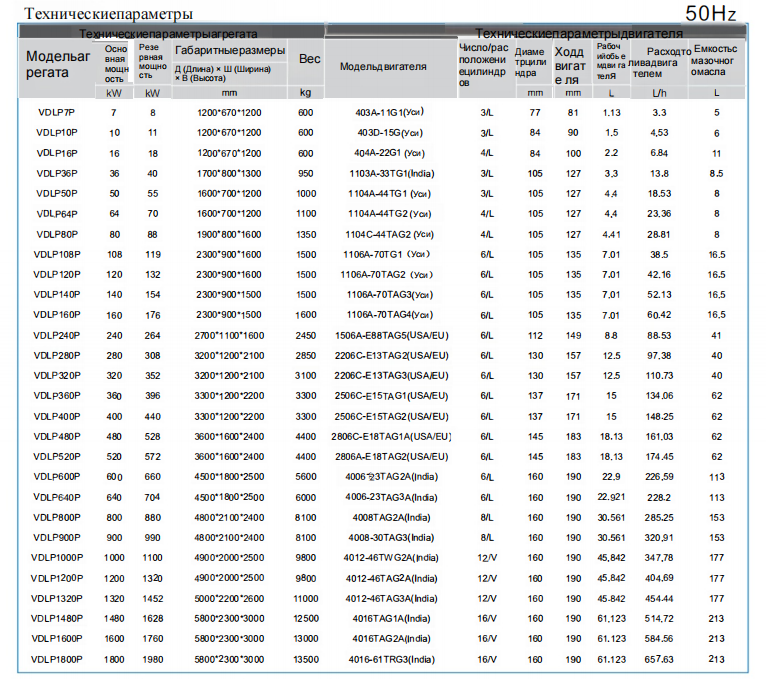766x679 pixels.
Task: Click the 50Hz frequency label
Action: coord(710,13)
